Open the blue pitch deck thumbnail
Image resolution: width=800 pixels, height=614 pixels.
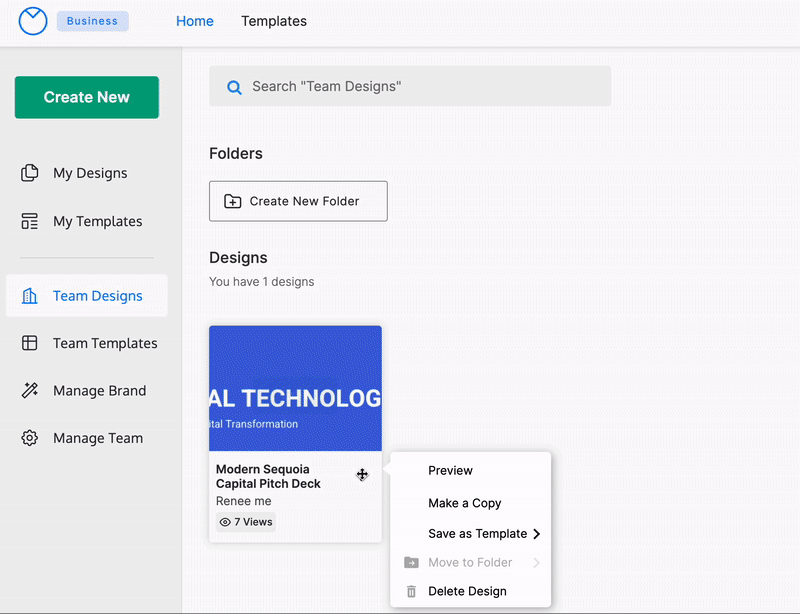point(295,388)
